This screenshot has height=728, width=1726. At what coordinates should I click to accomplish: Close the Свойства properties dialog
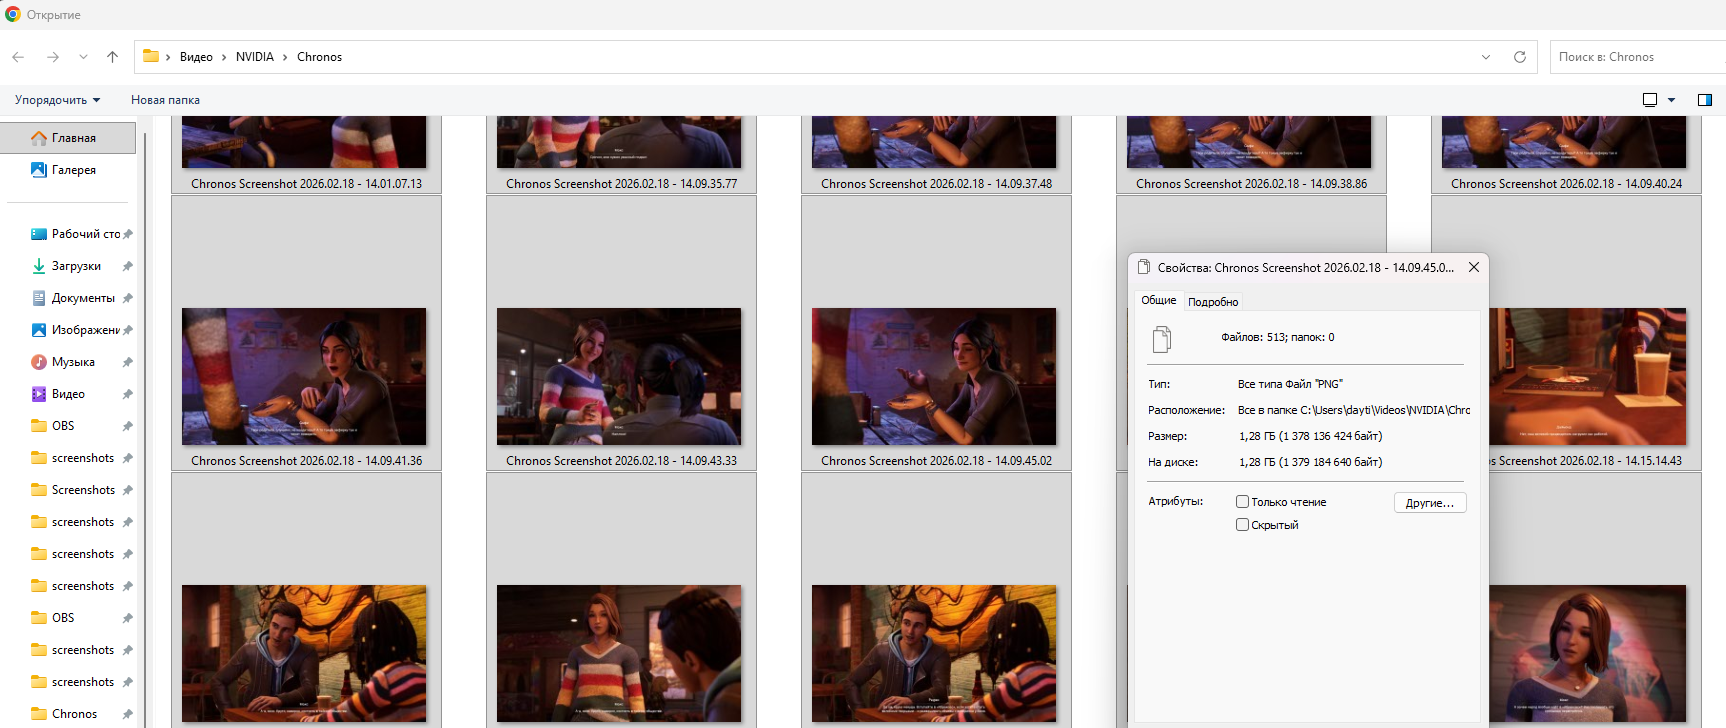1473,267
